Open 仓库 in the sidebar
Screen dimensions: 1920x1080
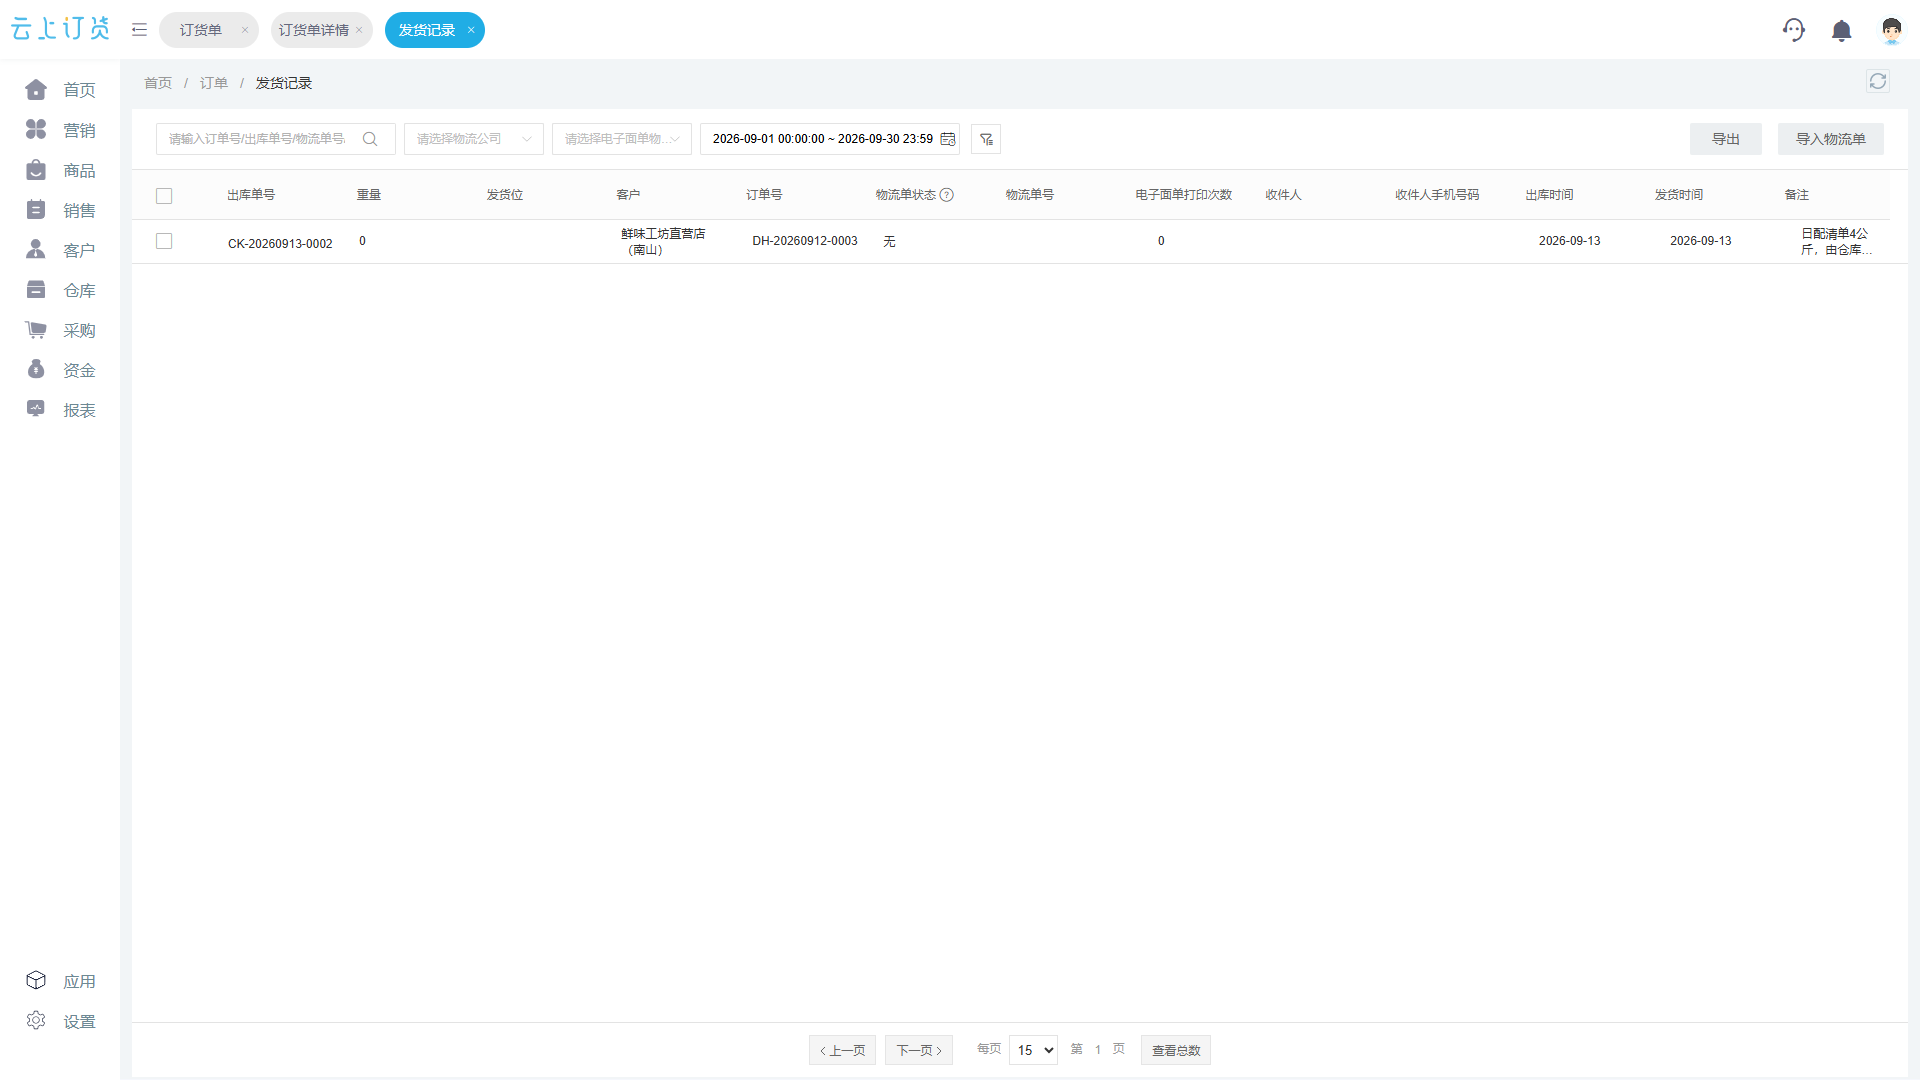point(60,290)
